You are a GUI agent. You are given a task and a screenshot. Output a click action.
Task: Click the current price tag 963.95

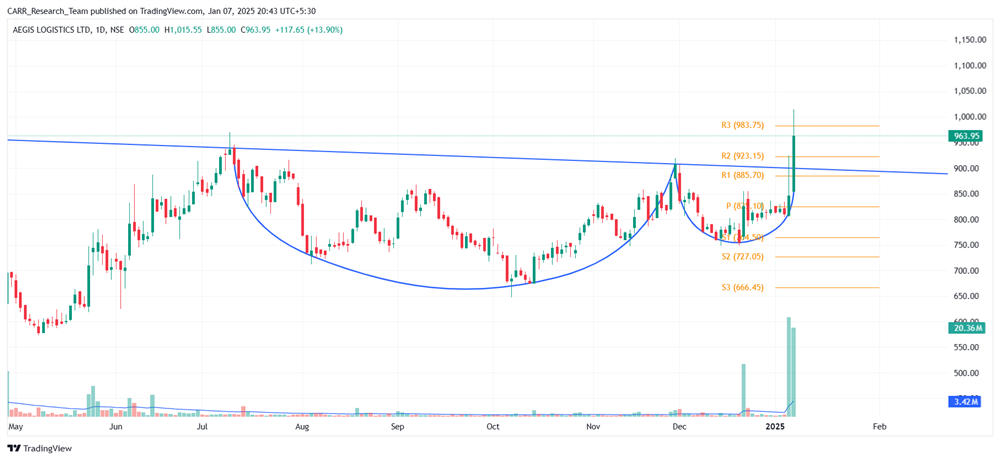(x=967, y=135)
